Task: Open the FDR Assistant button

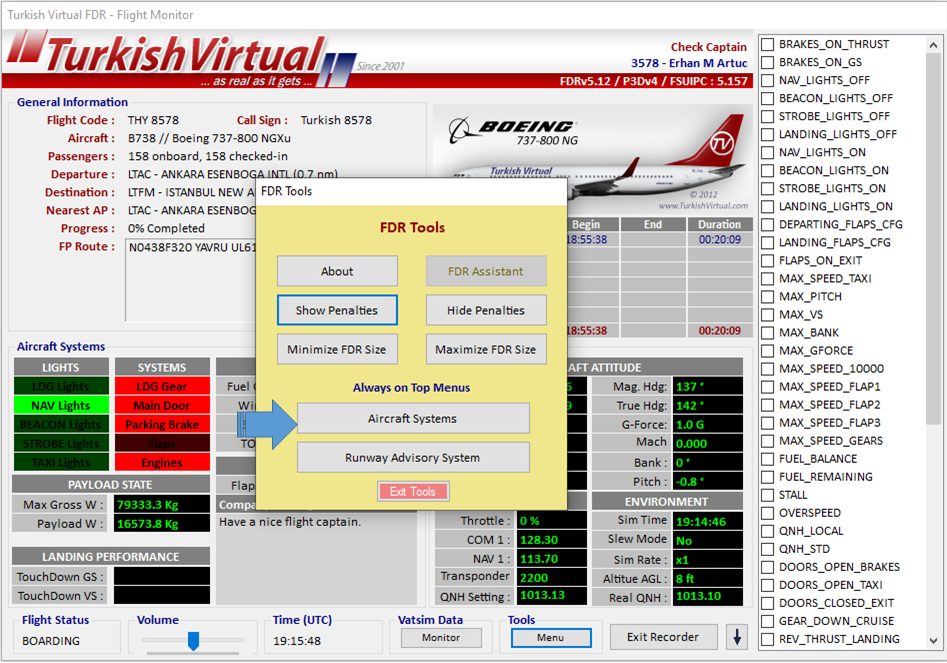Action: [486, 271]
